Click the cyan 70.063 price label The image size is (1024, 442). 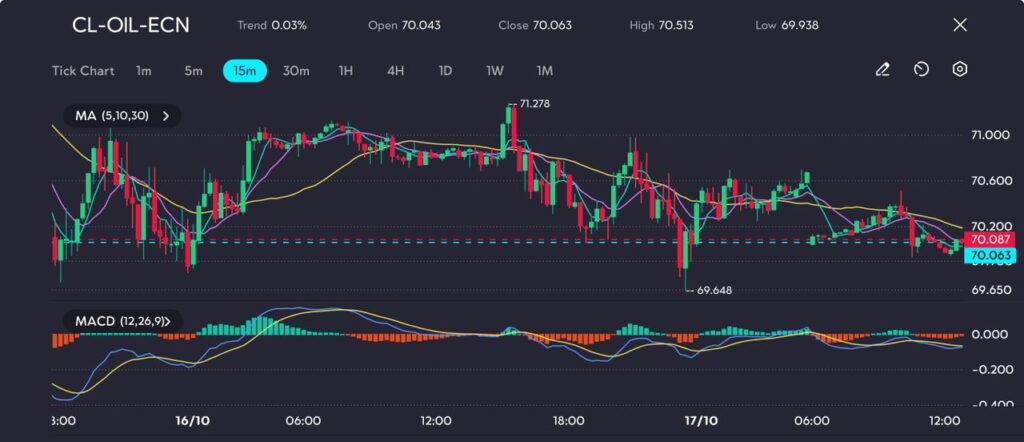988,256
